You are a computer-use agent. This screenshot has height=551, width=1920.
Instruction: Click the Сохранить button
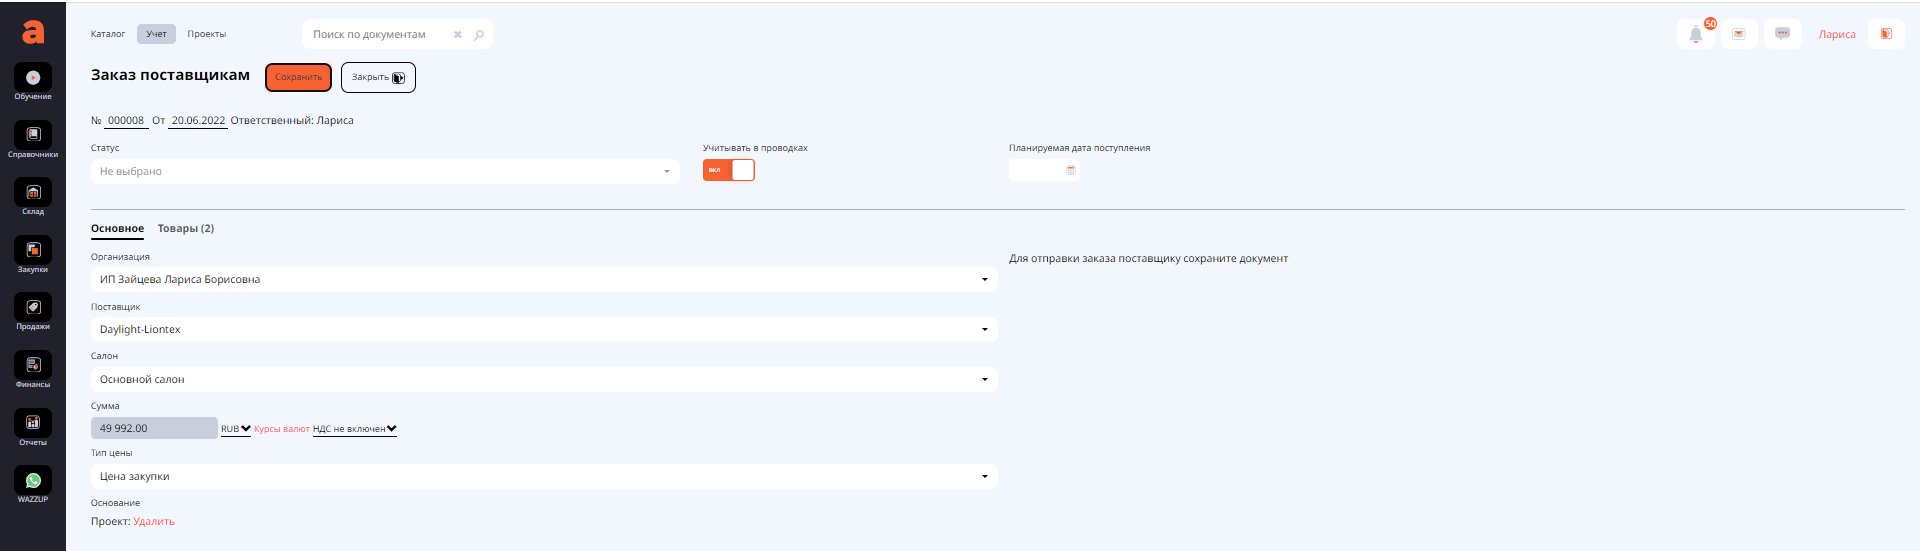(x=298, y=77)
